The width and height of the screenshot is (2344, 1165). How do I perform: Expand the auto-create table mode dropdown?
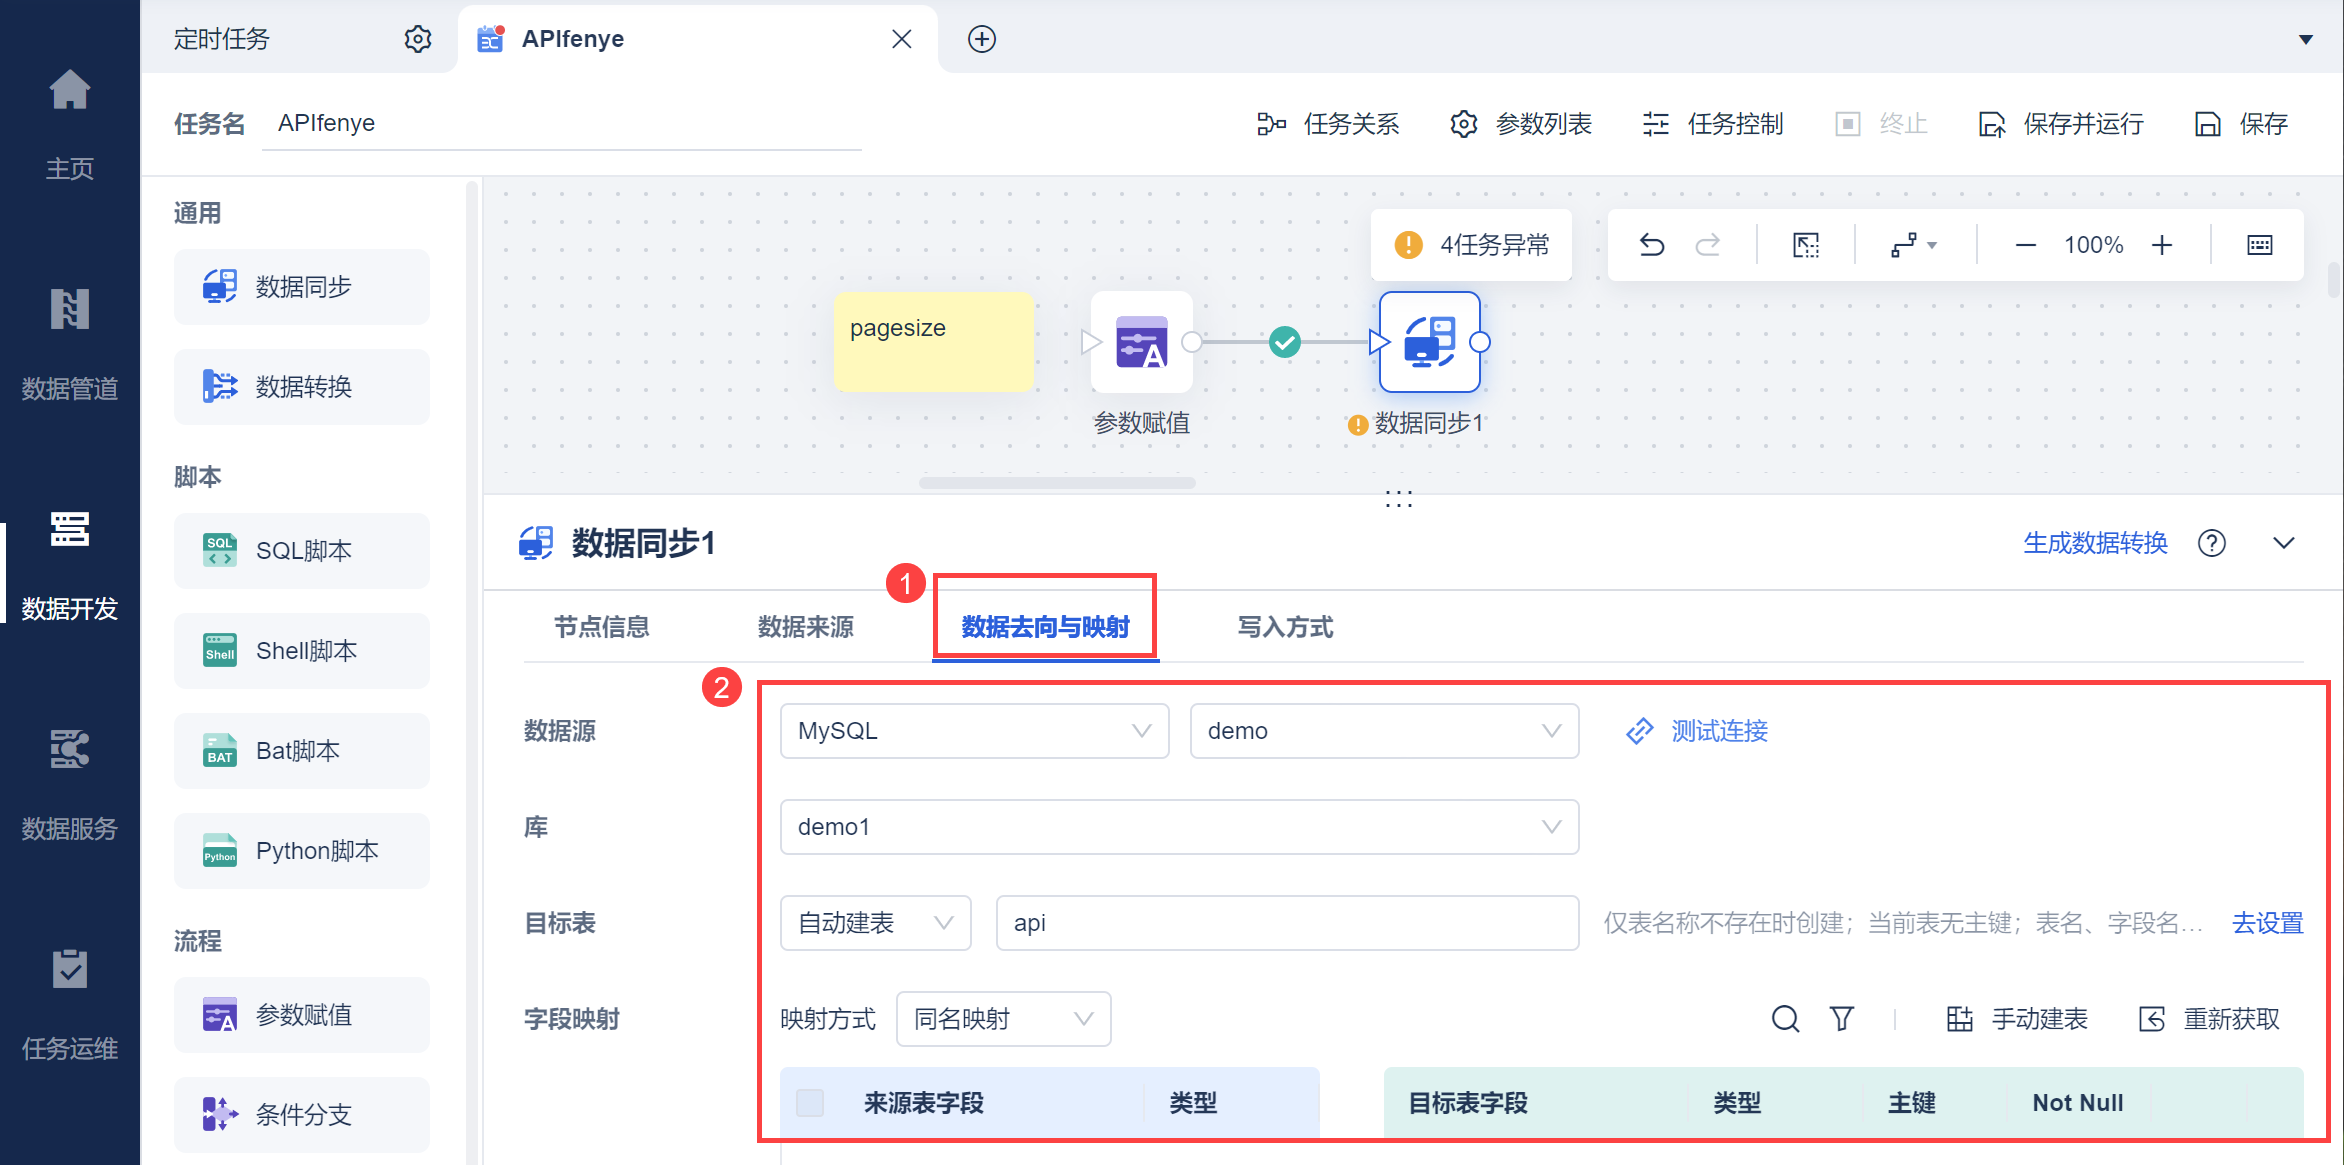click(x=875, y=923)
